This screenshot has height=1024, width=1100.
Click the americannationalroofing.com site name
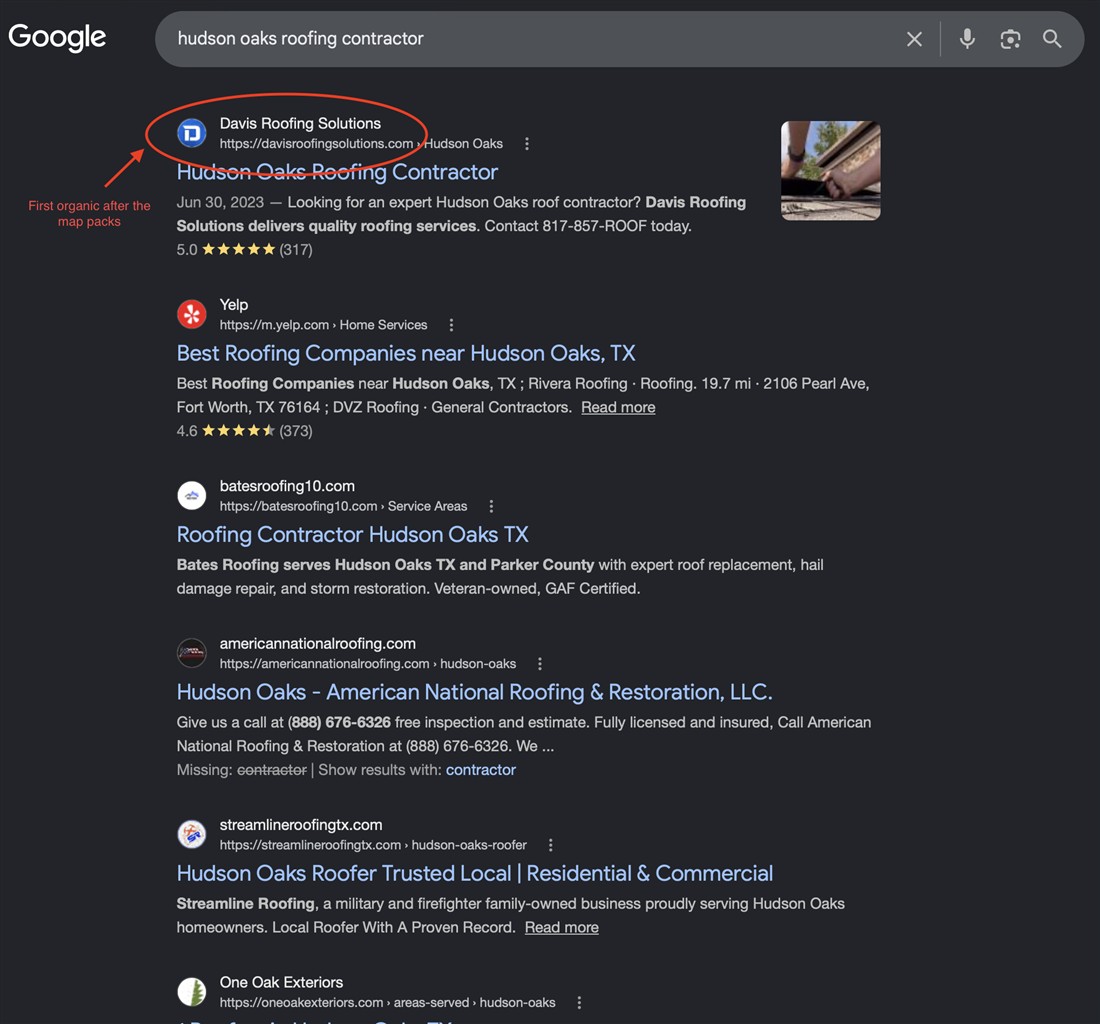(x=317, y=643)
